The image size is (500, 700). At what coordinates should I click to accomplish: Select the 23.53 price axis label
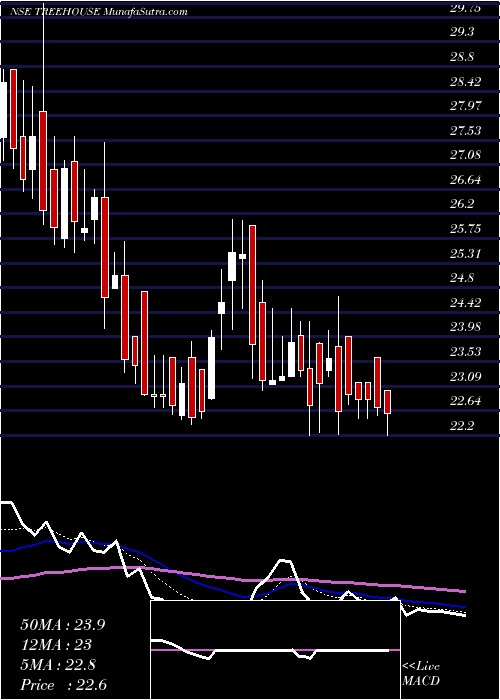point(465,352)
